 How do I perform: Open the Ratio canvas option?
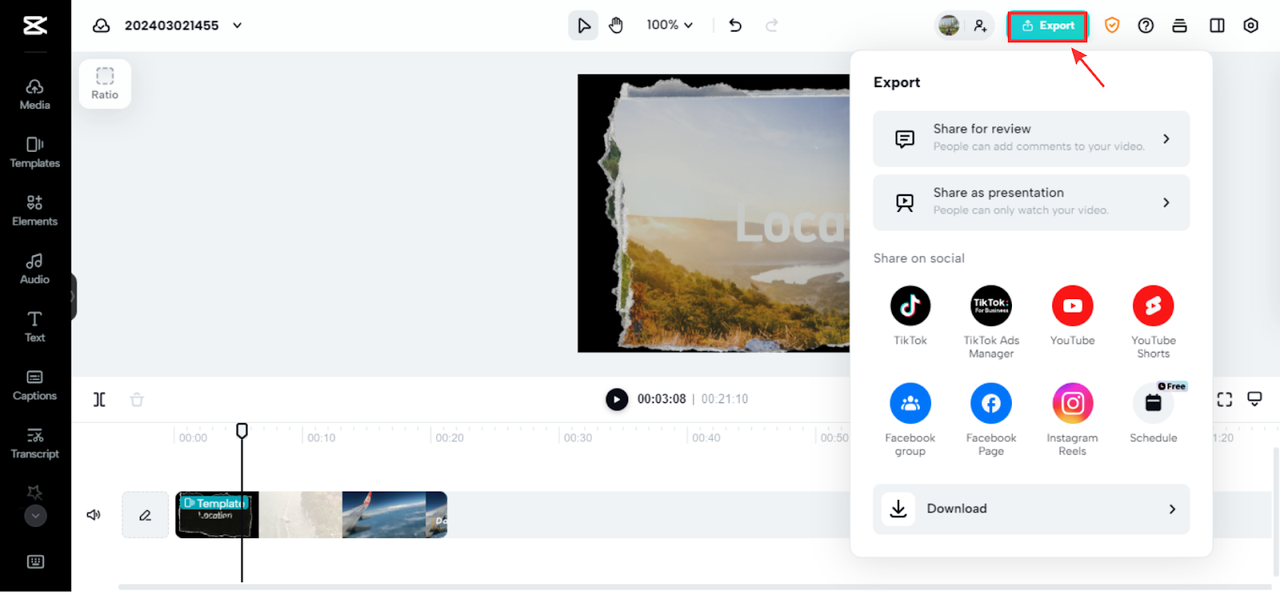(105, 84)
